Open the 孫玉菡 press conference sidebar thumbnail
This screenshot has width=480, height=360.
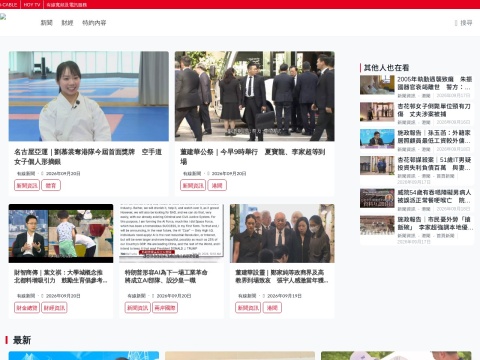pyautogui.click(x=377, y=139)
